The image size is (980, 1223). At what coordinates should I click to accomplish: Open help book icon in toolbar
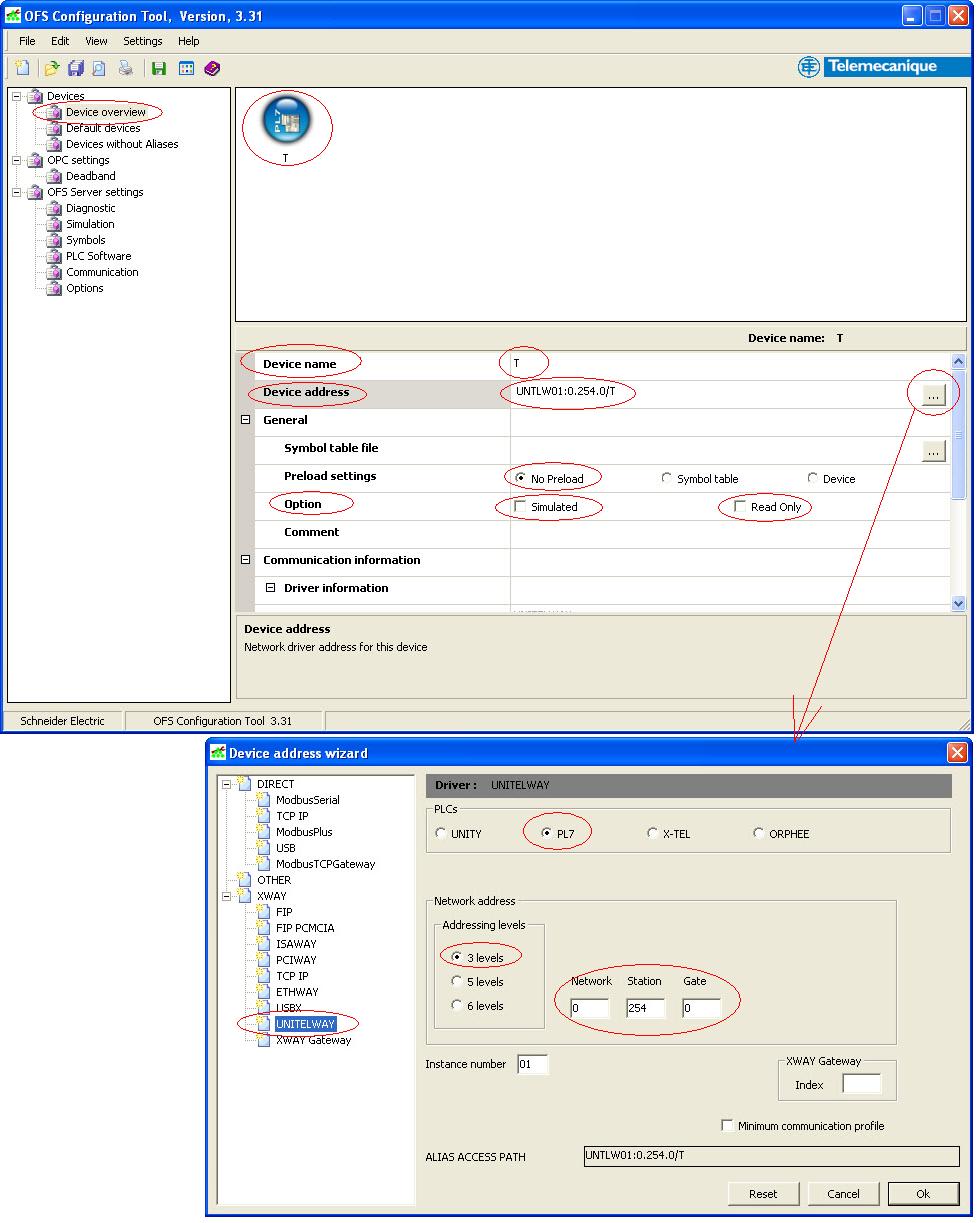pos(212,68)
